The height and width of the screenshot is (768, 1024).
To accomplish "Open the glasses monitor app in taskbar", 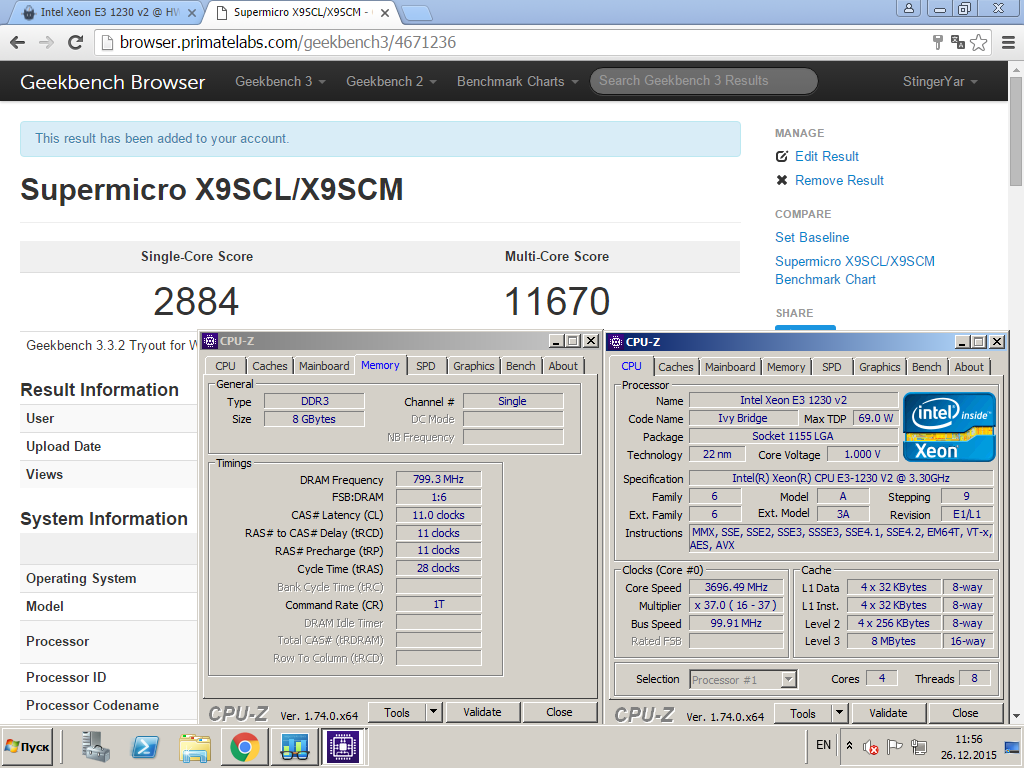I will pos(295,746).
